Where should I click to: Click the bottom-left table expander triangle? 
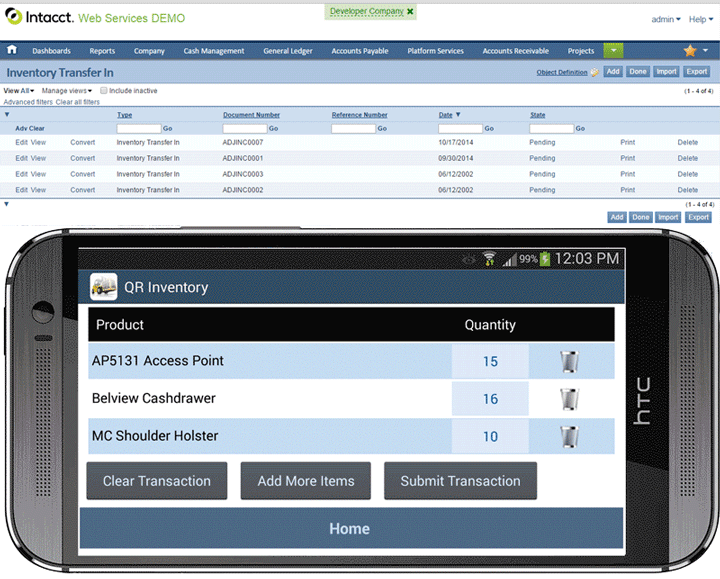pyautogui.click(x=6, y=204)
